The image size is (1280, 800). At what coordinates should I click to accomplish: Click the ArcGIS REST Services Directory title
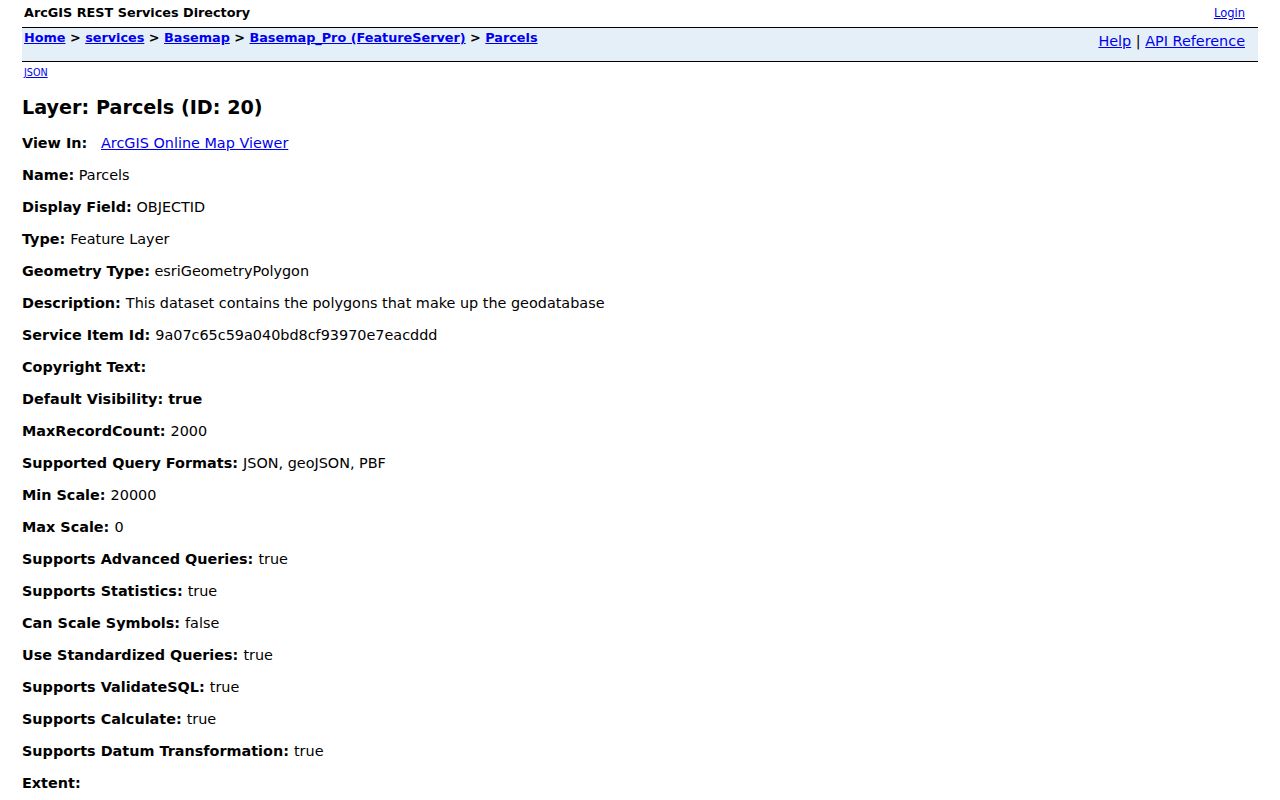pyautogui.click(x=137, y=13)
